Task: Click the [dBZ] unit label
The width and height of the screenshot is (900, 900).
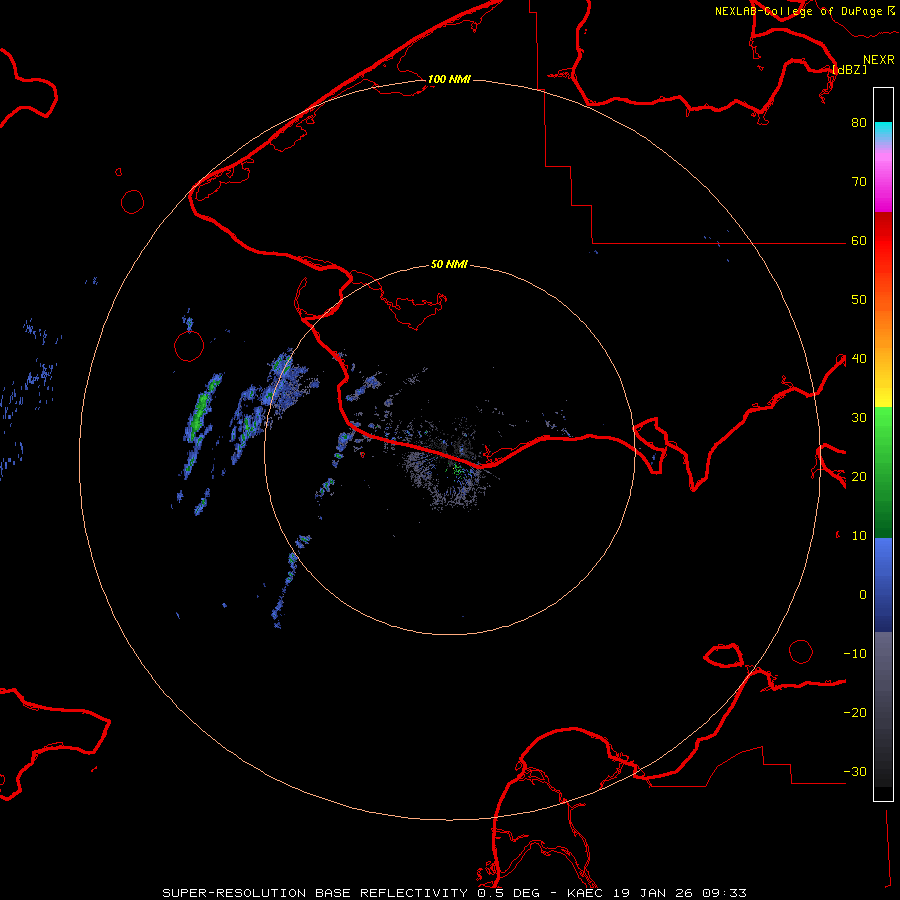Action: (x=849, y=69)
